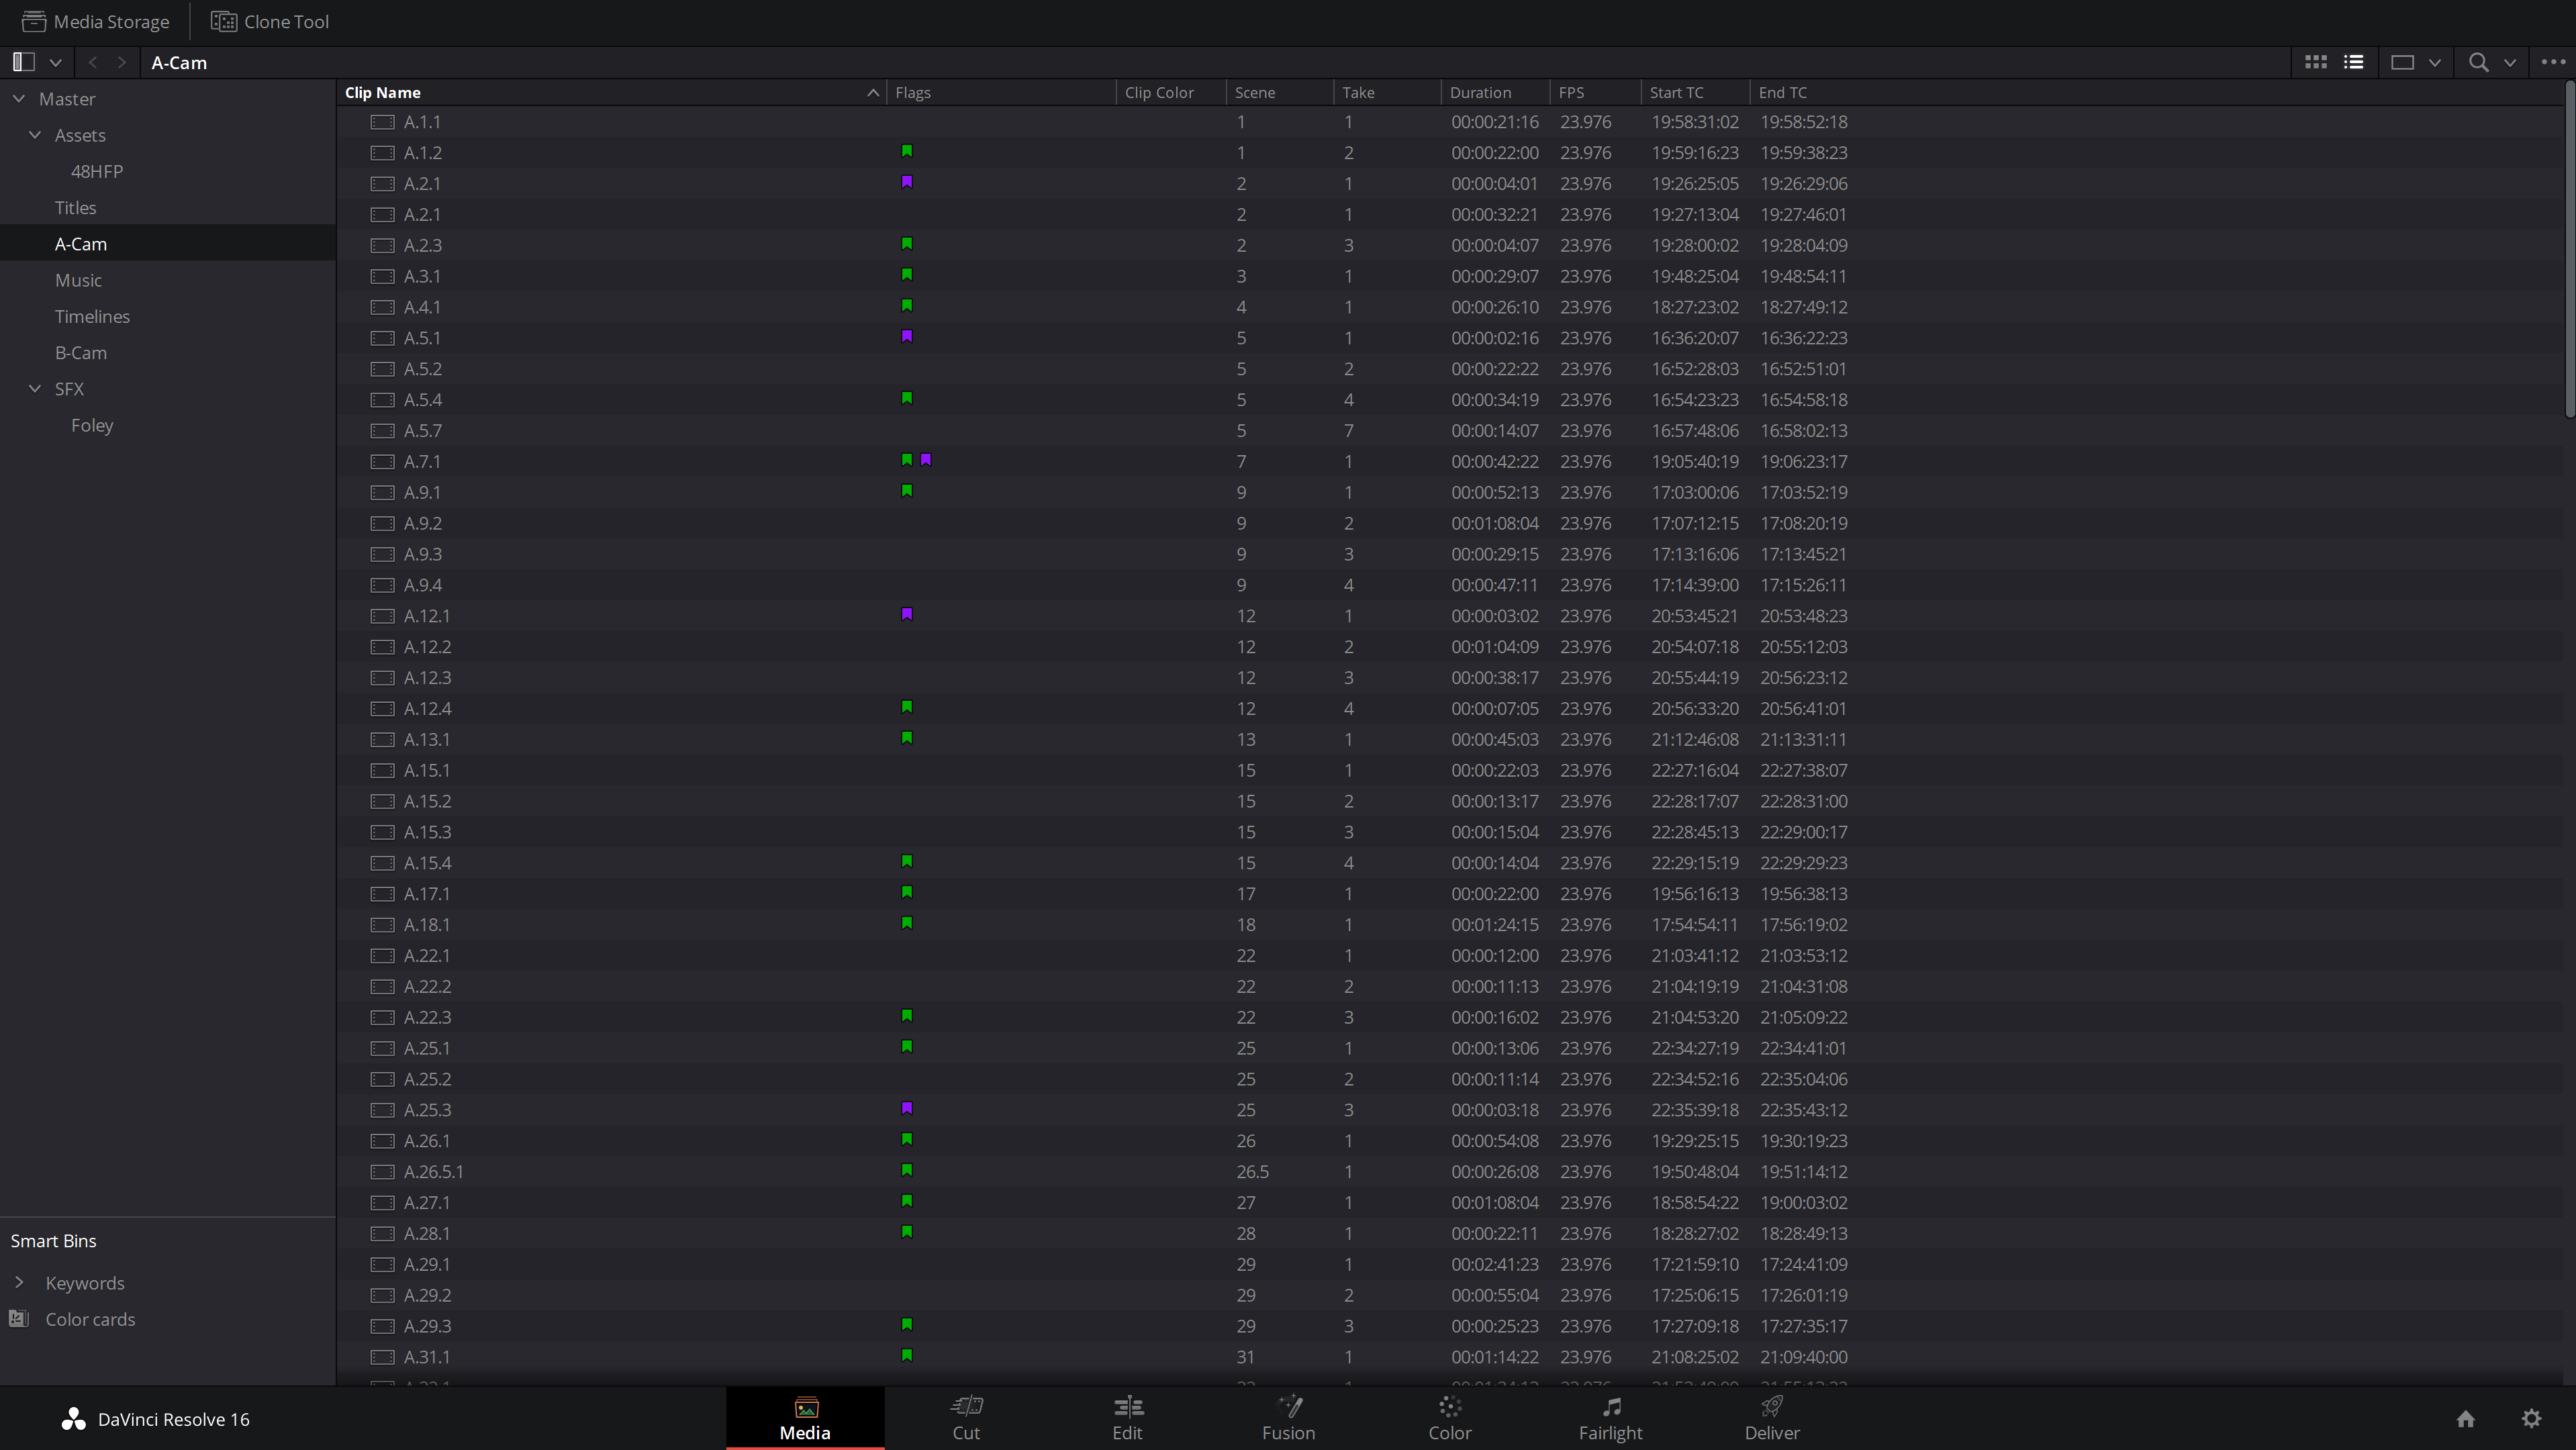2576x1450 pixels.
Task: Click the green flag on A.1.2
Action: pos(907,152)
